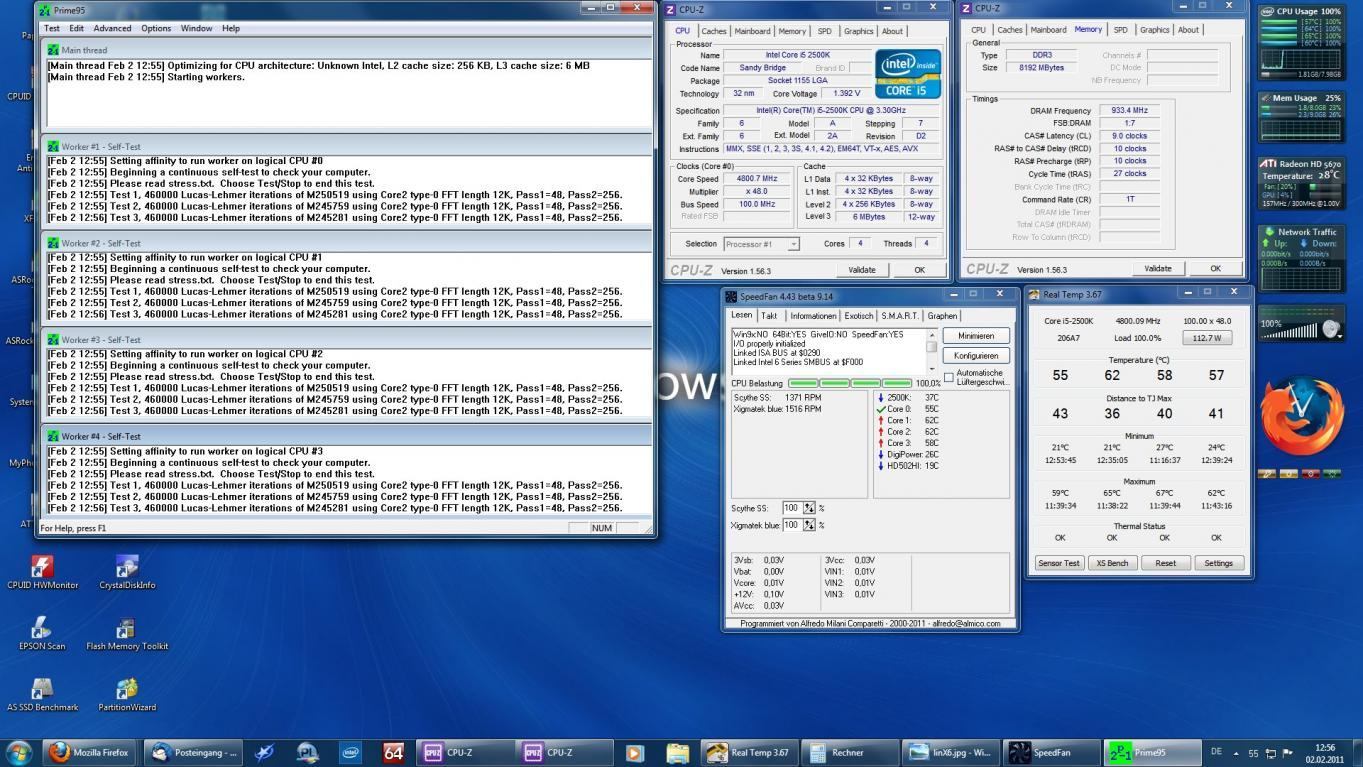Open PartitionWizard desktop shortcut

coord(127,694)
